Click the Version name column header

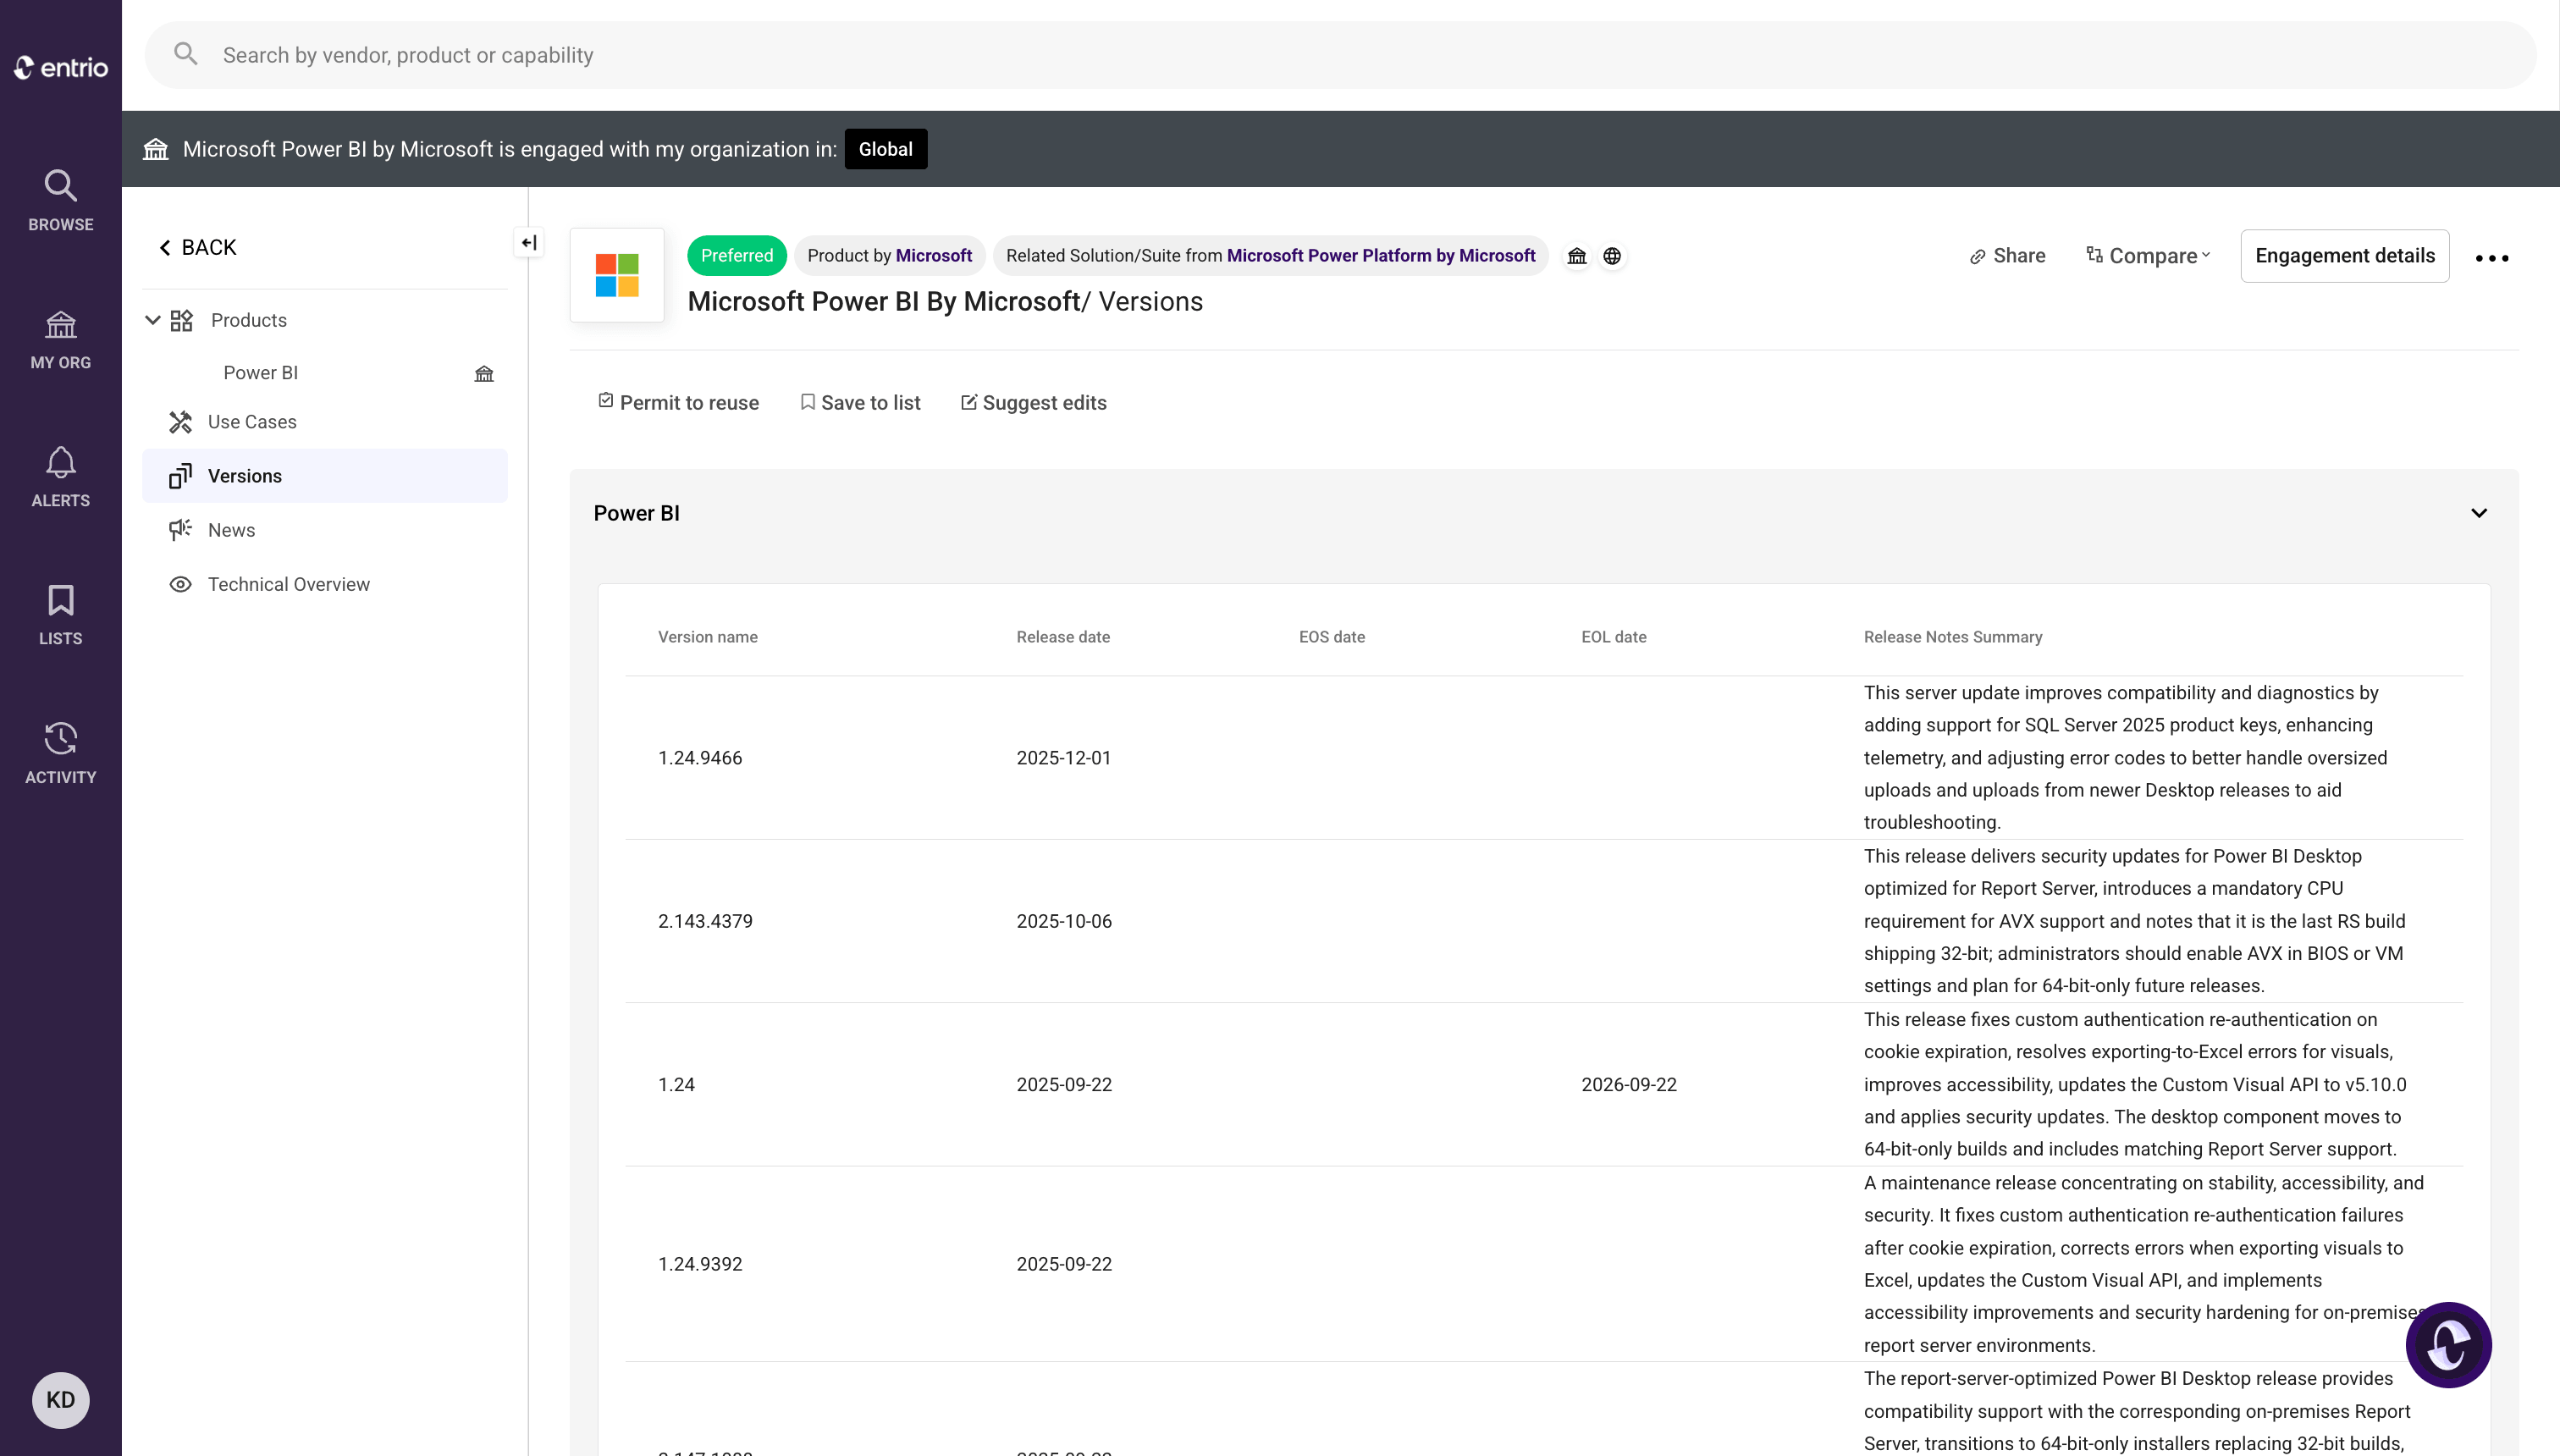(708, 637)
